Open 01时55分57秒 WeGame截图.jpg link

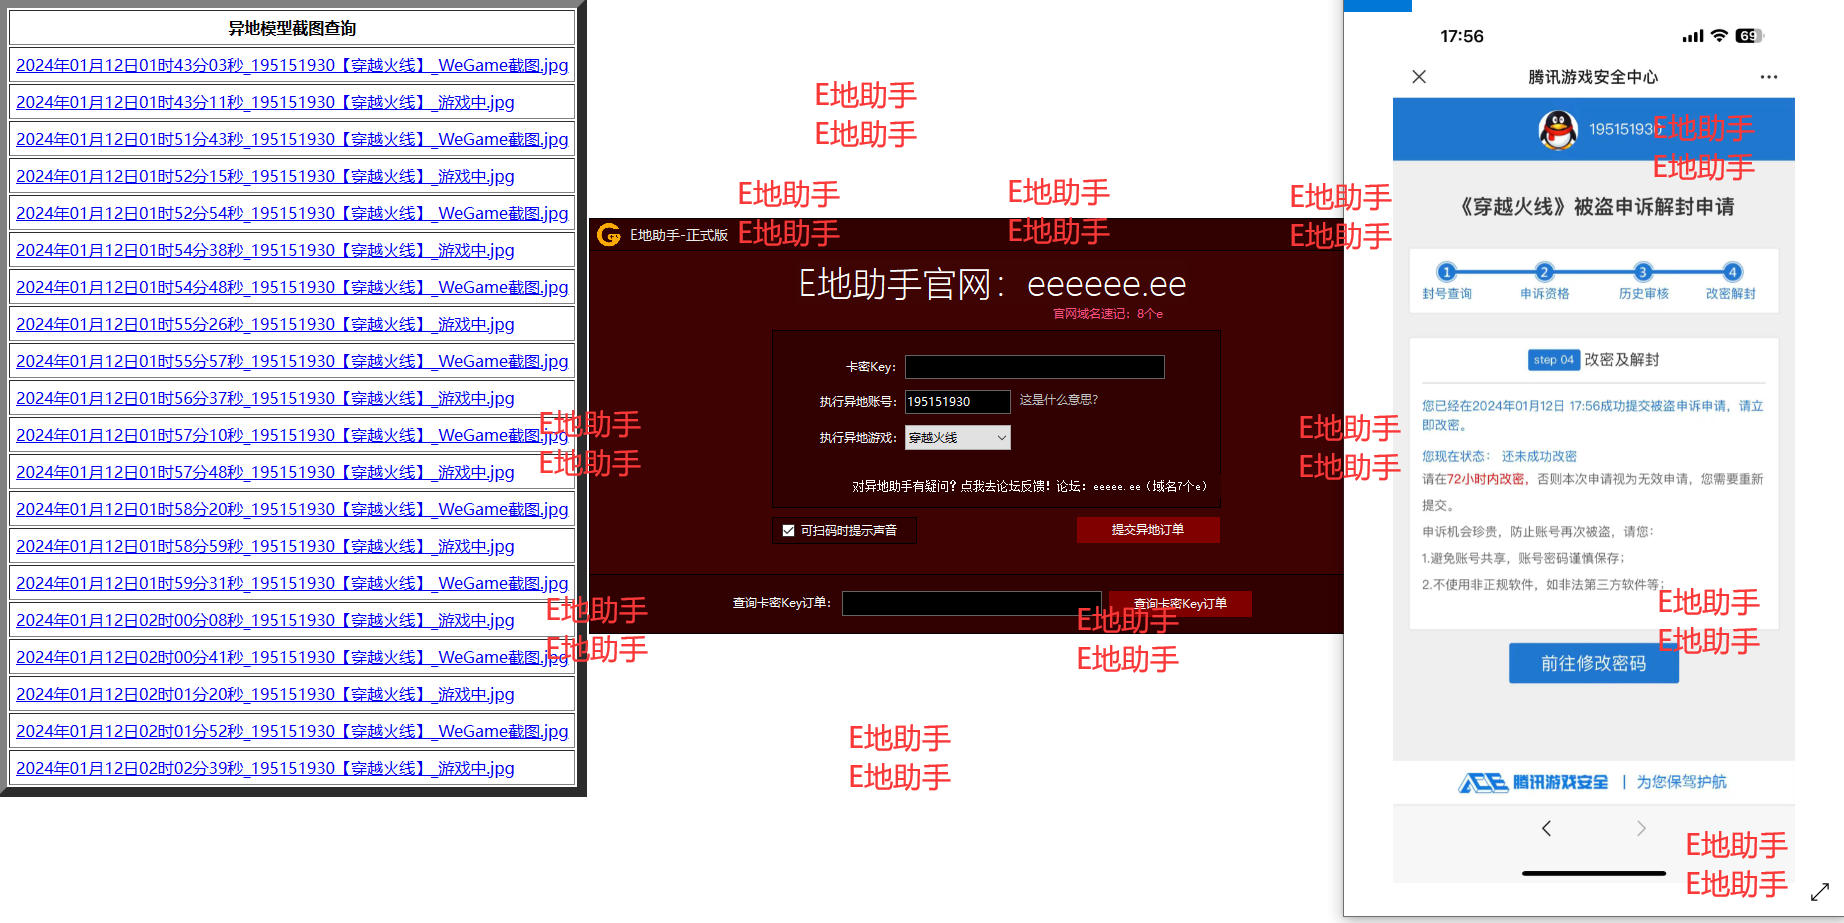point(292,361)
